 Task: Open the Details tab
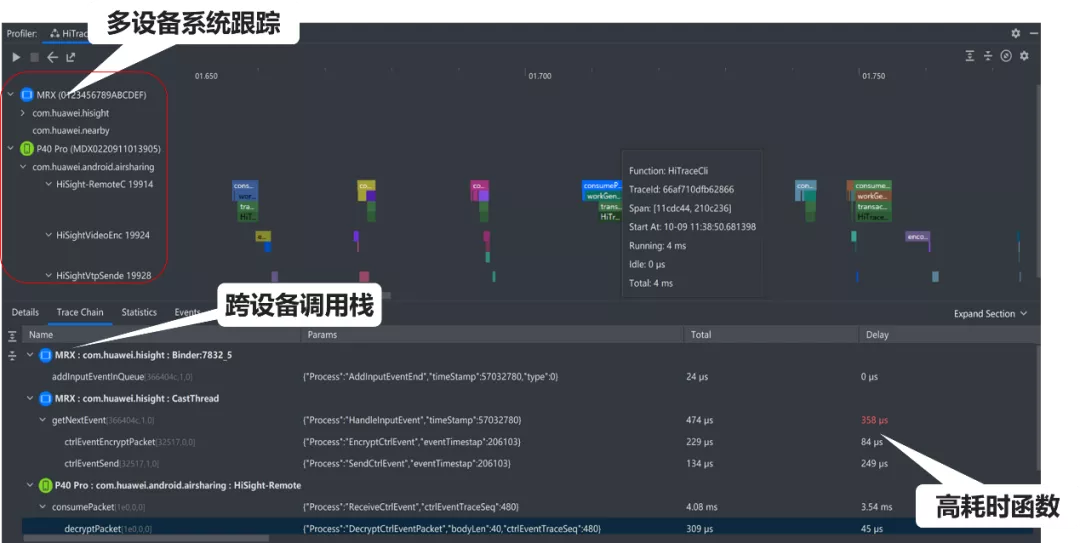click(25, 312)
